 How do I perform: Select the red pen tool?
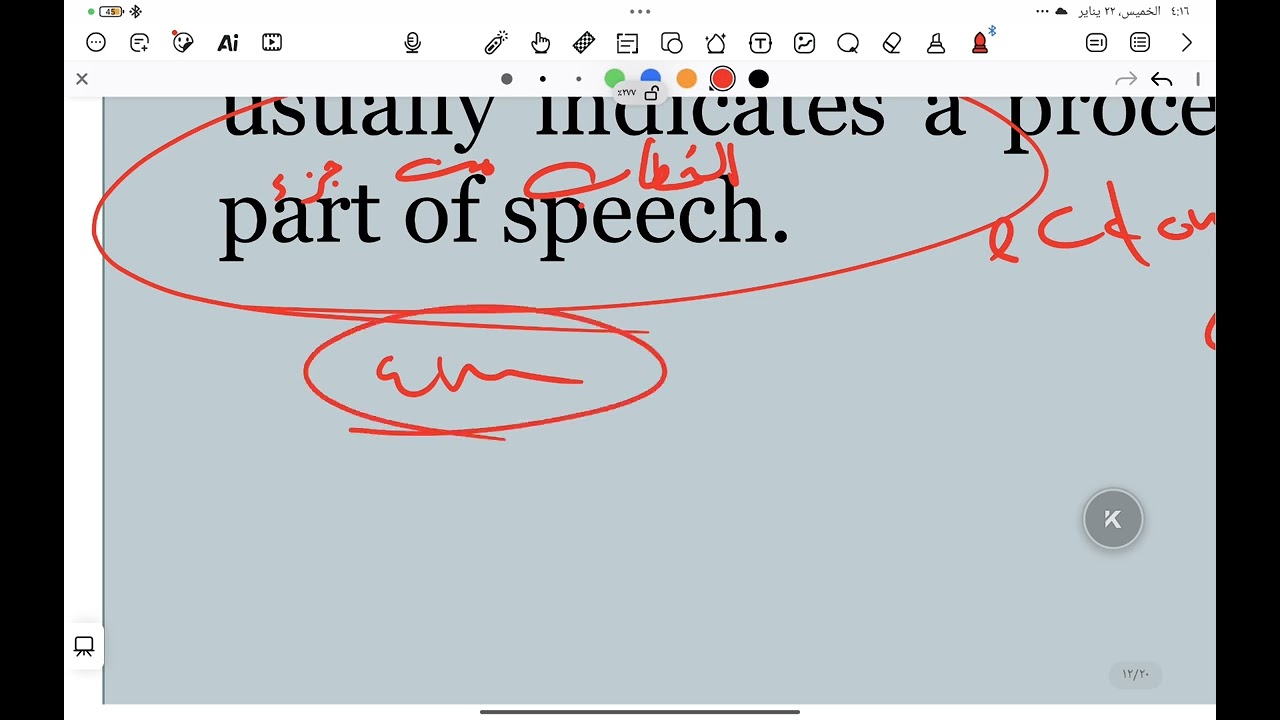point(980,42)
